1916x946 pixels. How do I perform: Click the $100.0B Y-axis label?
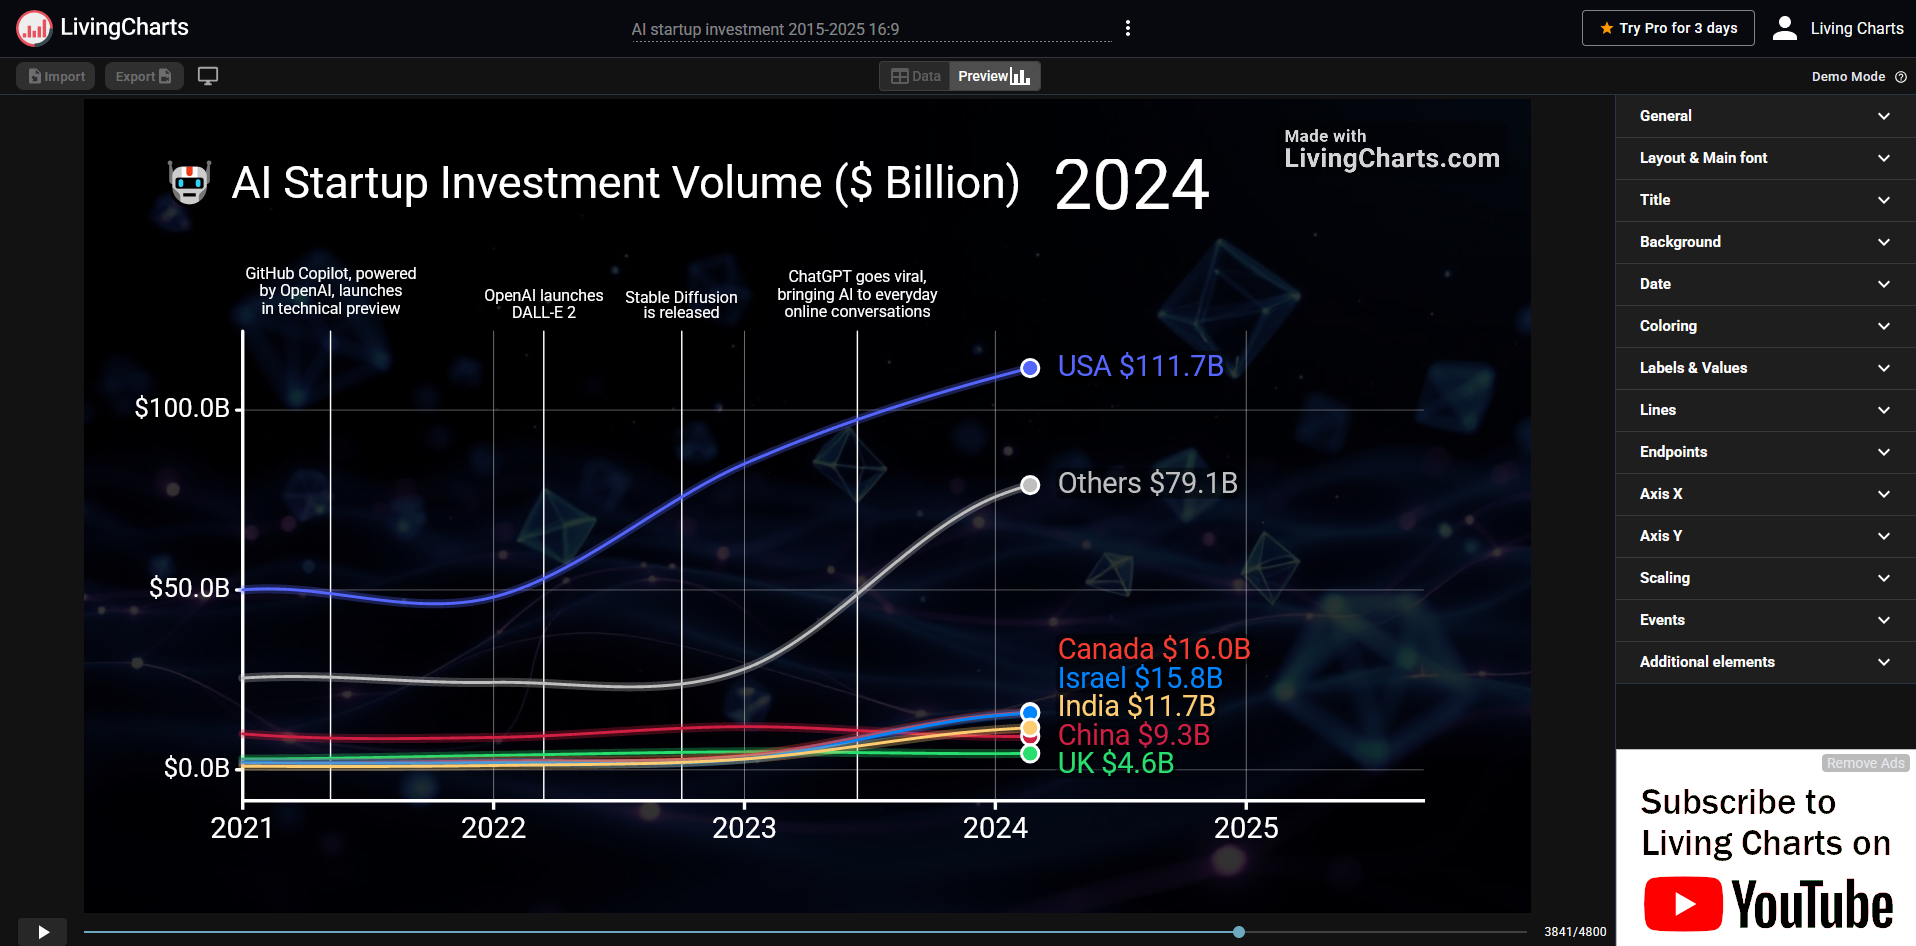point(182,408)
